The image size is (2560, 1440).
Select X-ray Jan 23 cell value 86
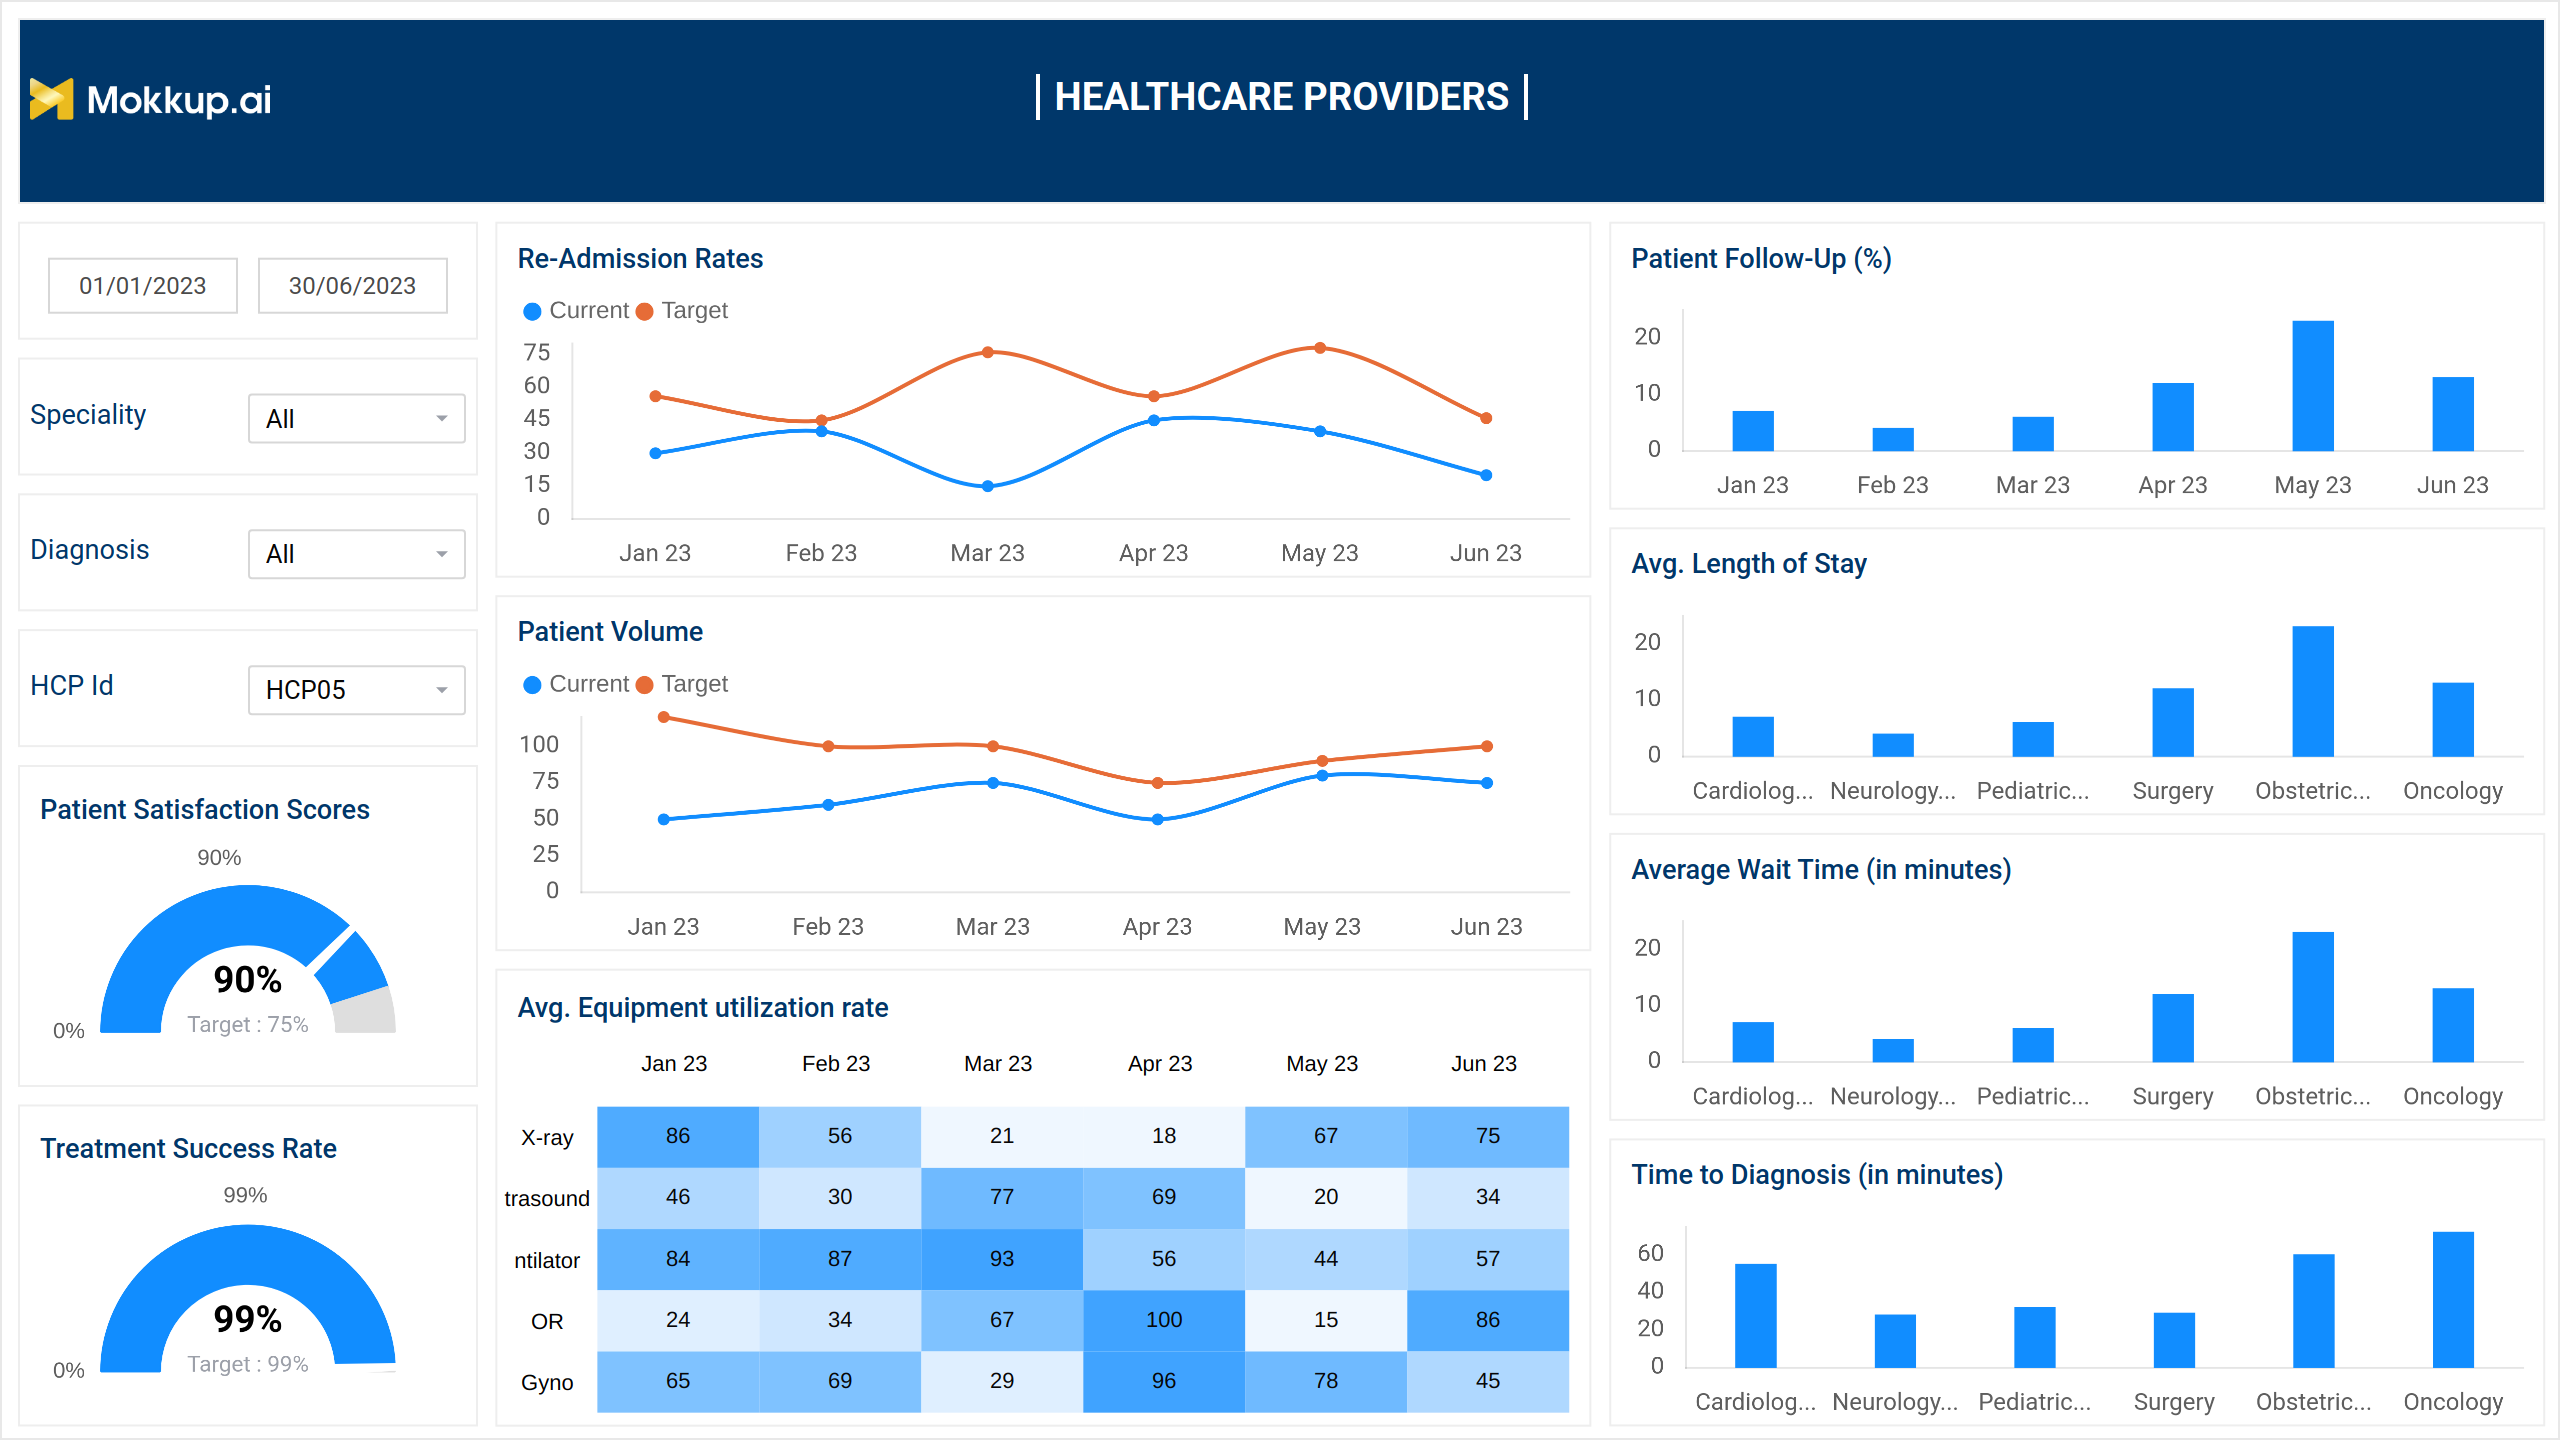coord(678,1136)
